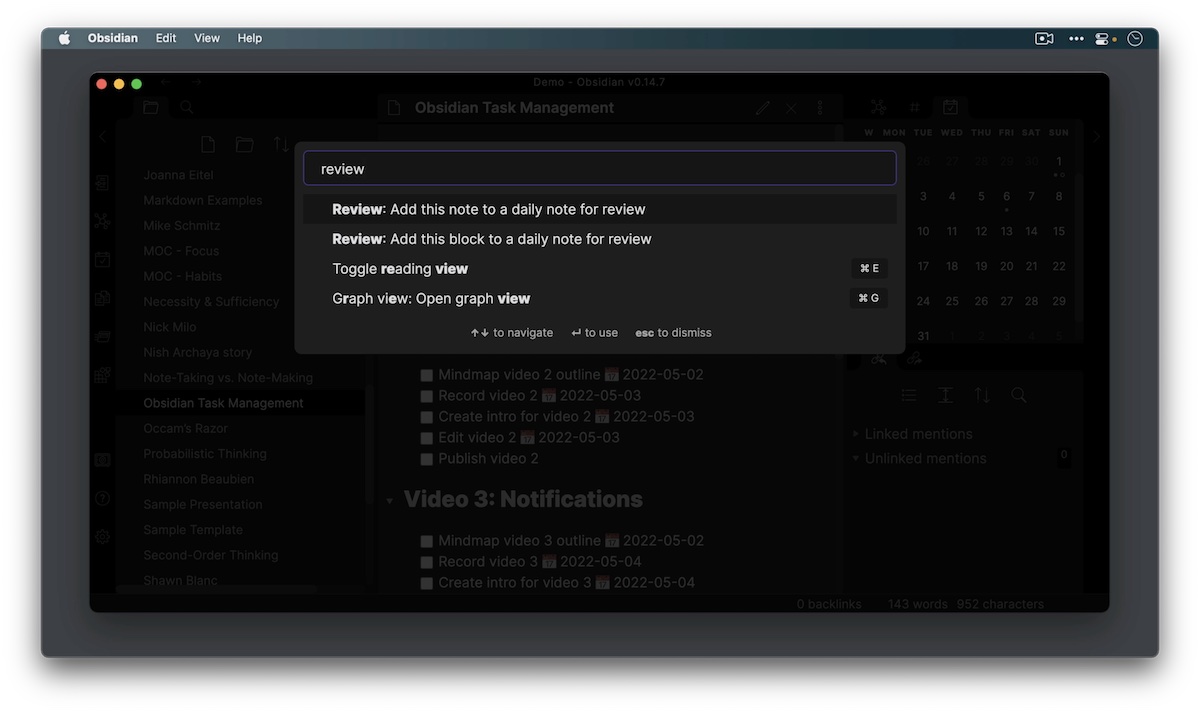Viewport: 1200px width, 712px height.
Task: Open the note's more options menu
Action: coord(820,108)
